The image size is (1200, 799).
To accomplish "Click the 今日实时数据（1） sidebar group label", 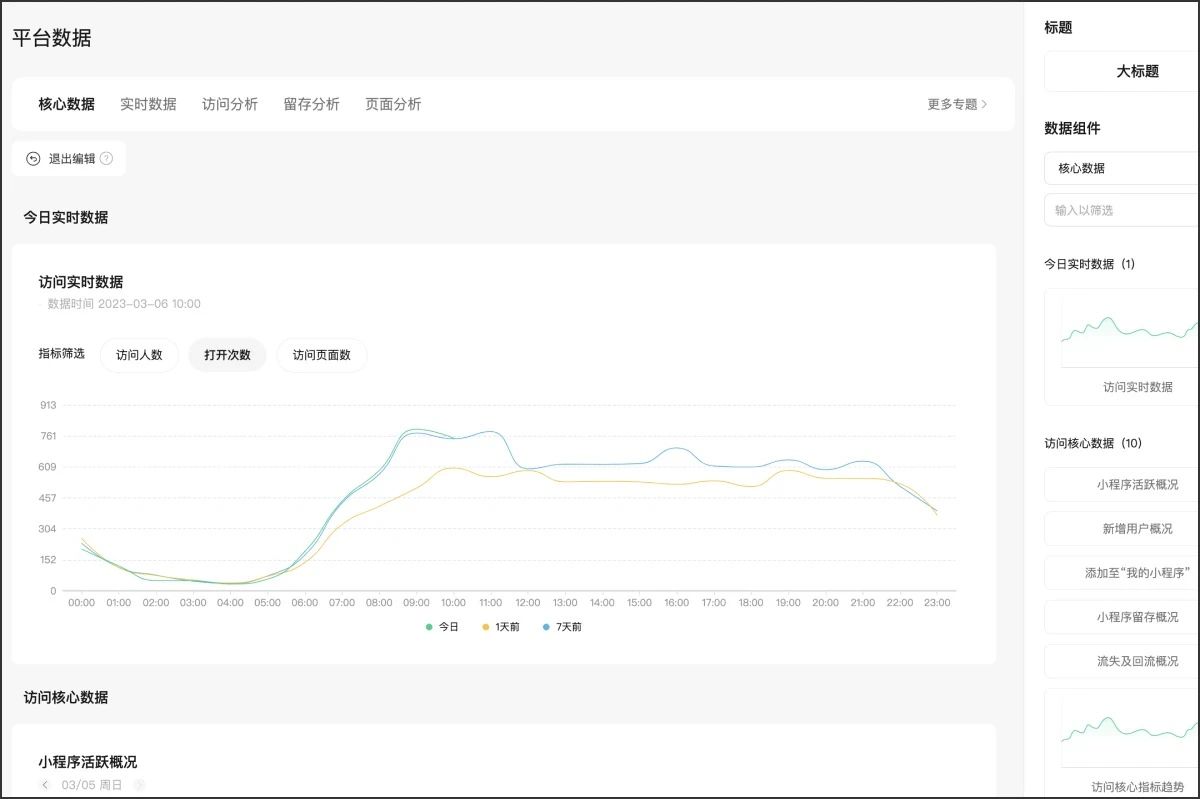I will (1090, 264).
